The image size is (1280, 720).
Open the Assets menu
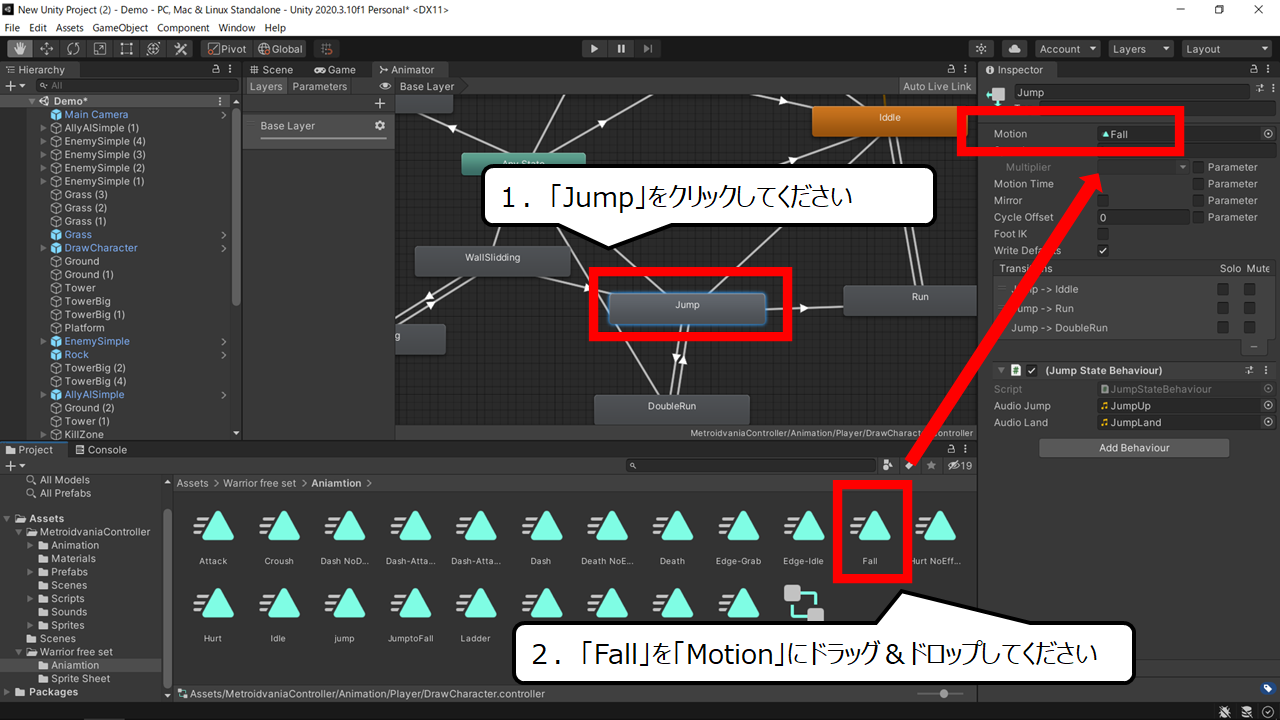coord(70,28)
